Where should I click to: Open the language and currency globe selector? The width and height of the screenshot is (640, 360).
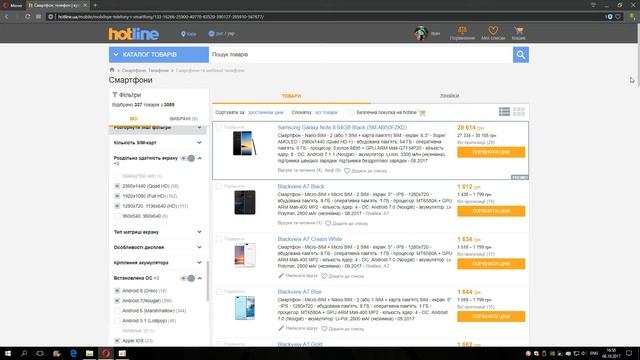click(x=221, y=34)
